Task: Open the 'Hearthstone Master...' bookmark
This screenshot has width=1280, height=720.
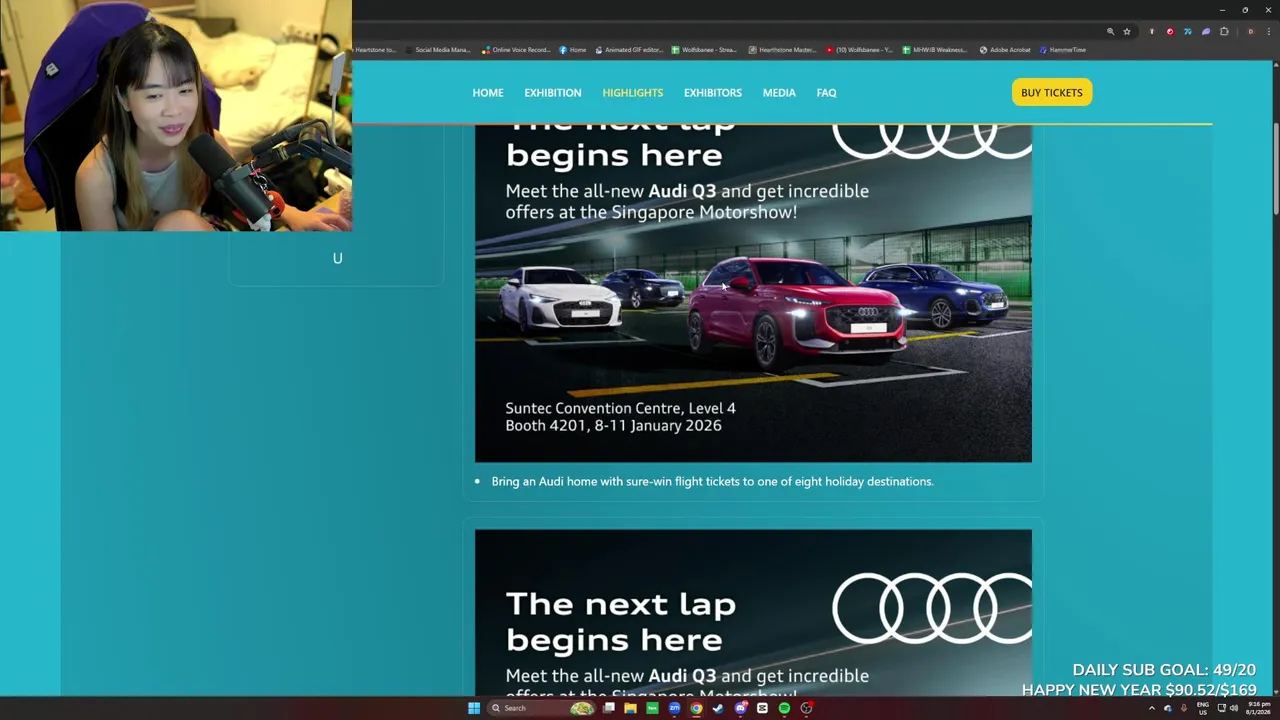Action: pos(782,49)
